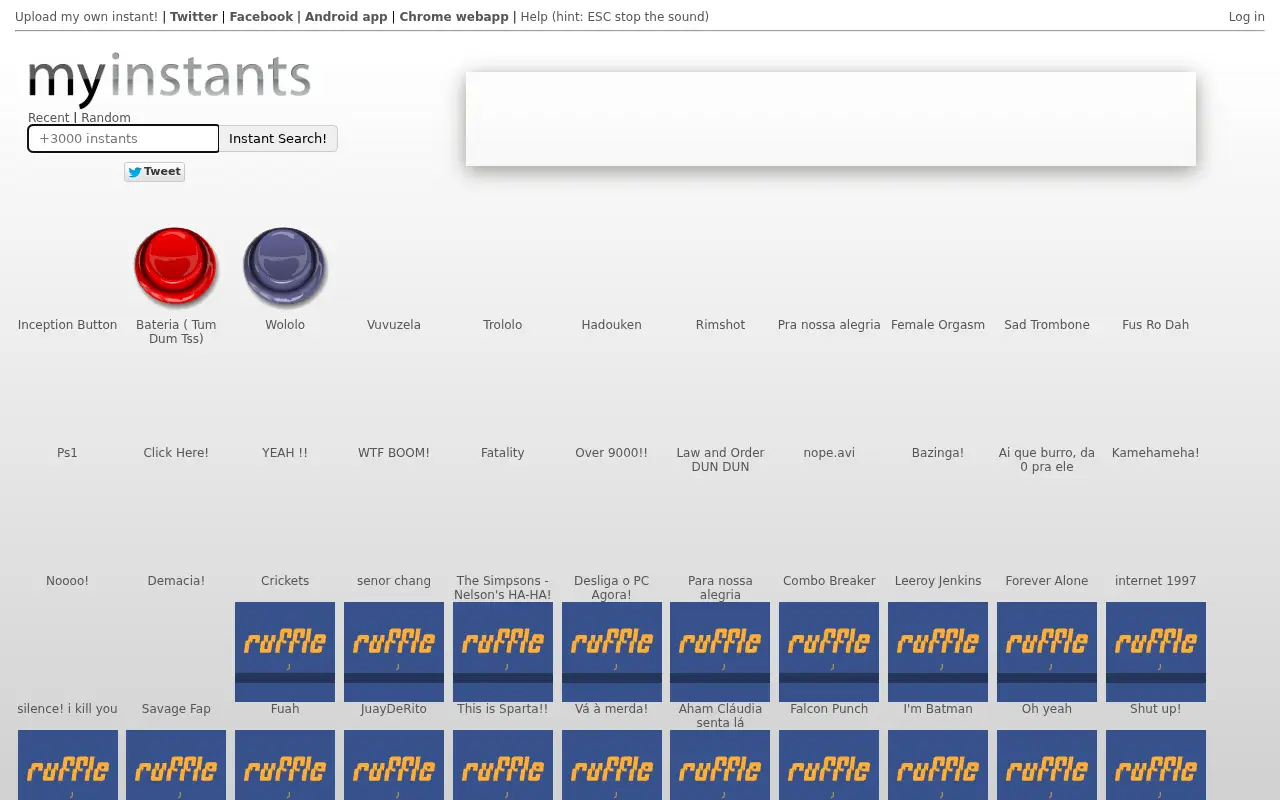Open the Ps1 instant link
This screenshot has width=1280, height=800.
point(67,453)
